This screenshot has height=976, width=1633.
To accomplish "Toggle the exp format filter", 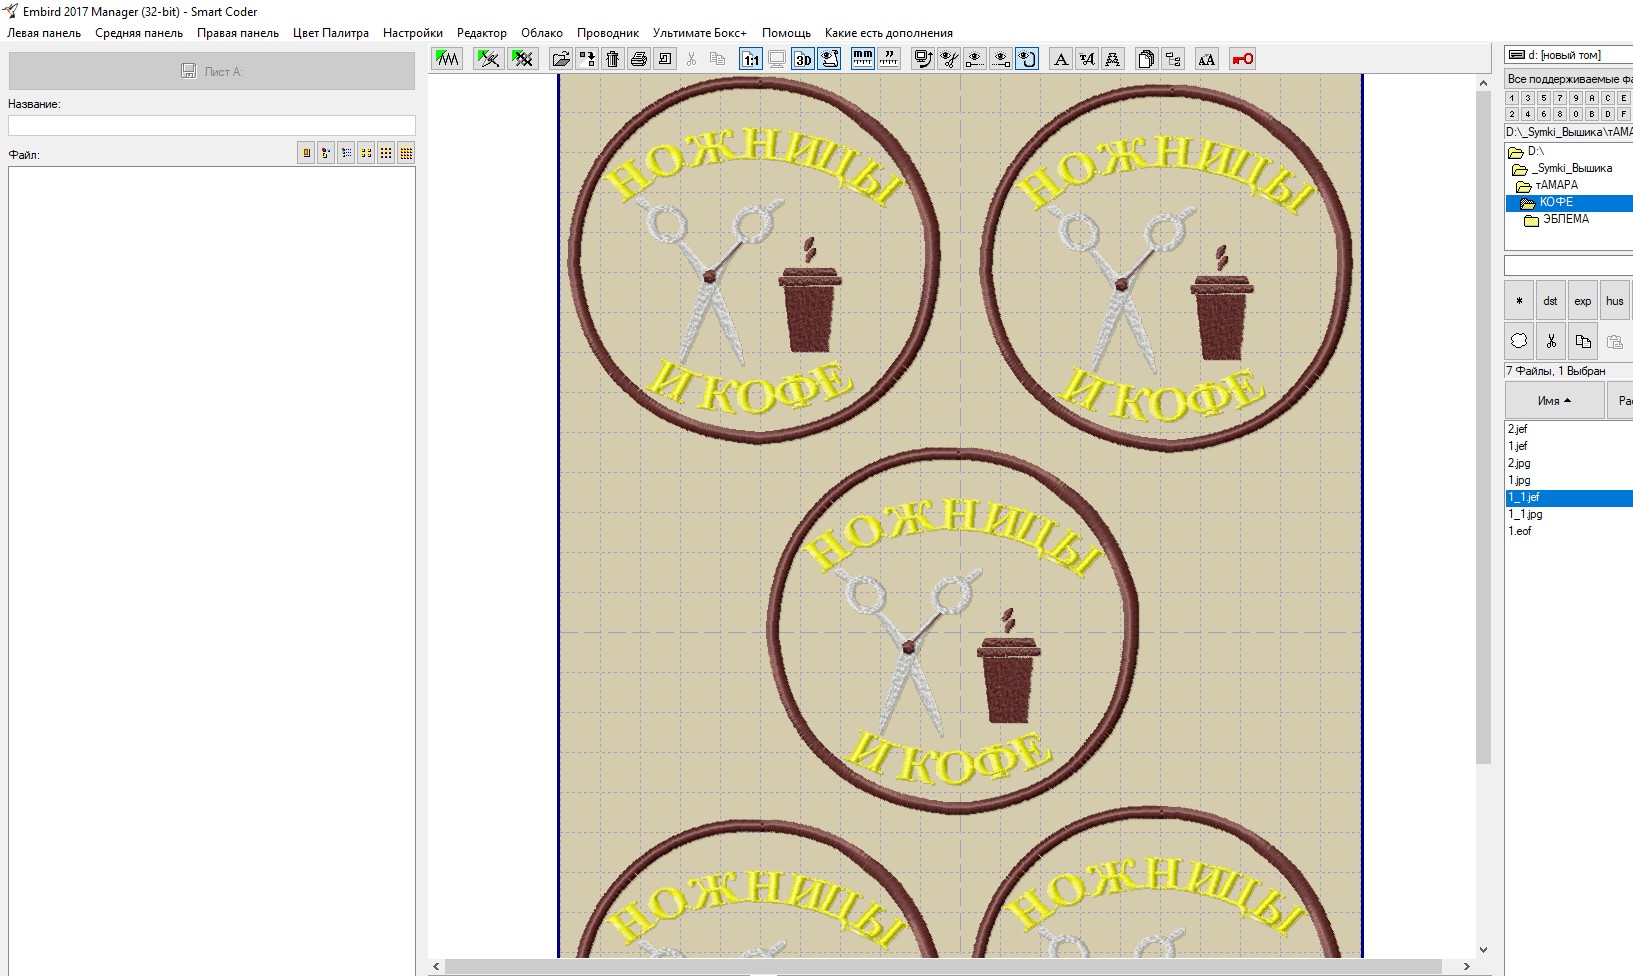I will click(1583, 301).
